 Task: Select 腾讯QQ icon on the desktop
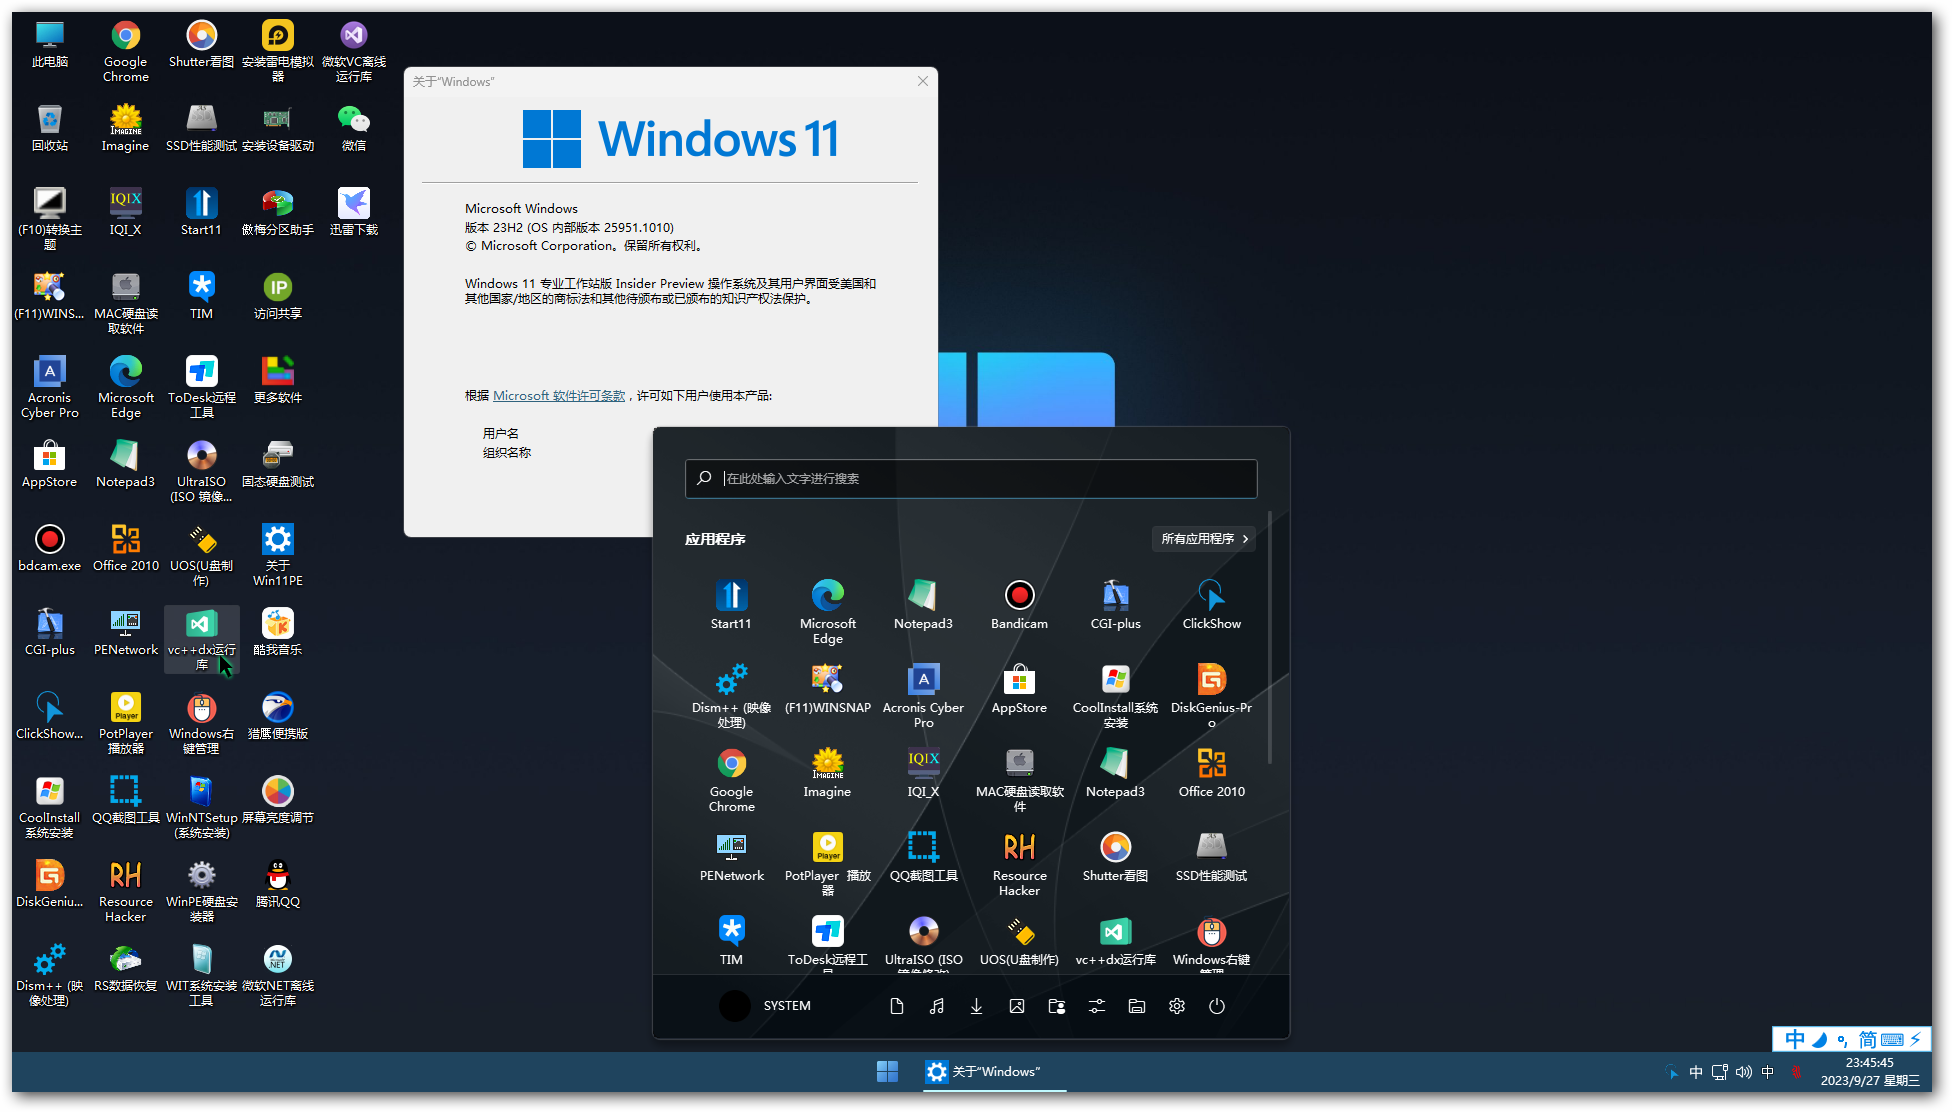pyautogui.click(x=277, y=884)
